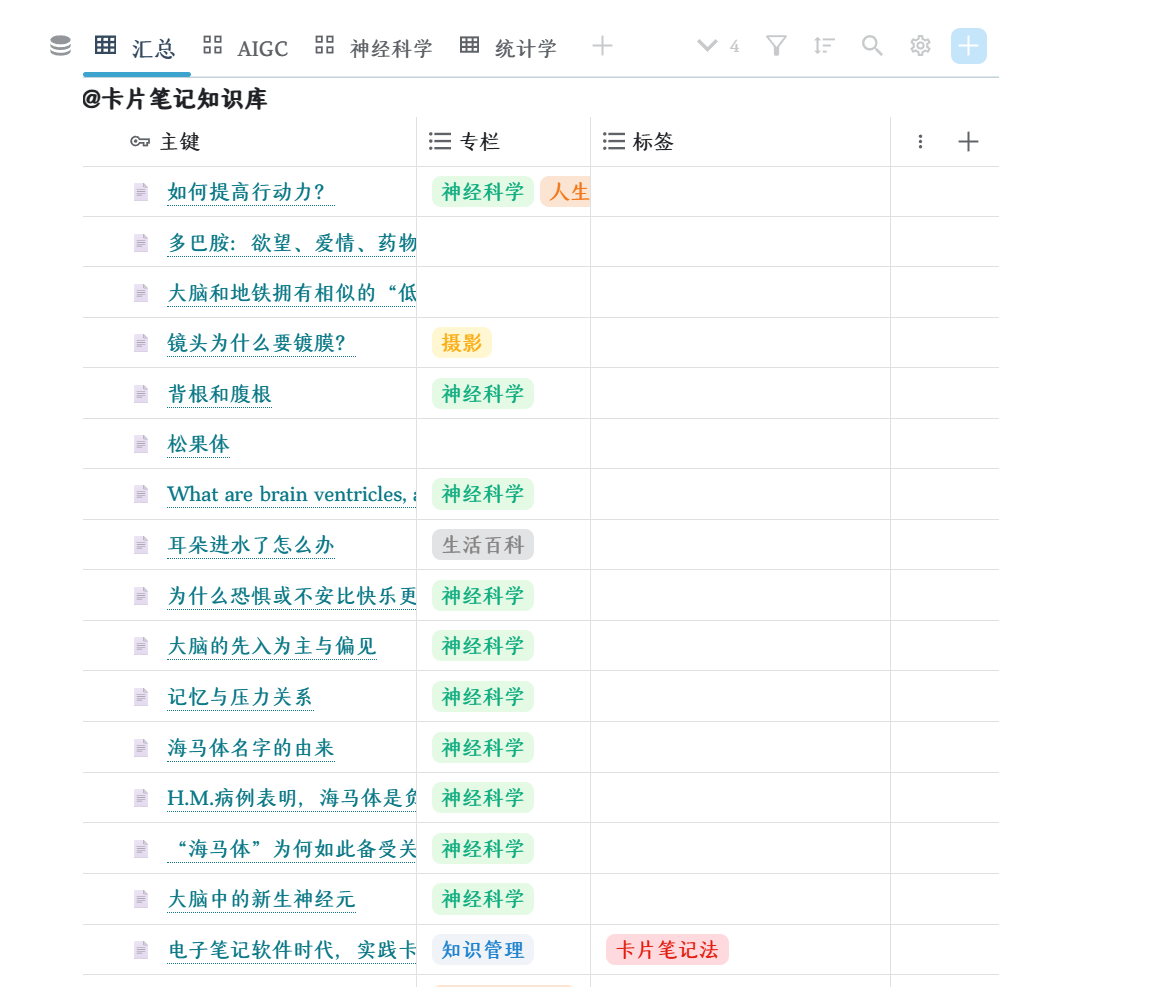The height and width of the screenshot is (987, 1156).
Task: Open the sort icon in the toolbar
Action: [x=824, y=45]
